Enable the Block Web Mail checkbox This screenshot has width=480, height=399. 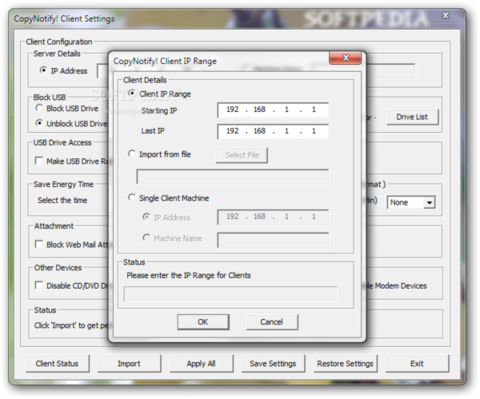pyautogui.click(x=39, y=244)
